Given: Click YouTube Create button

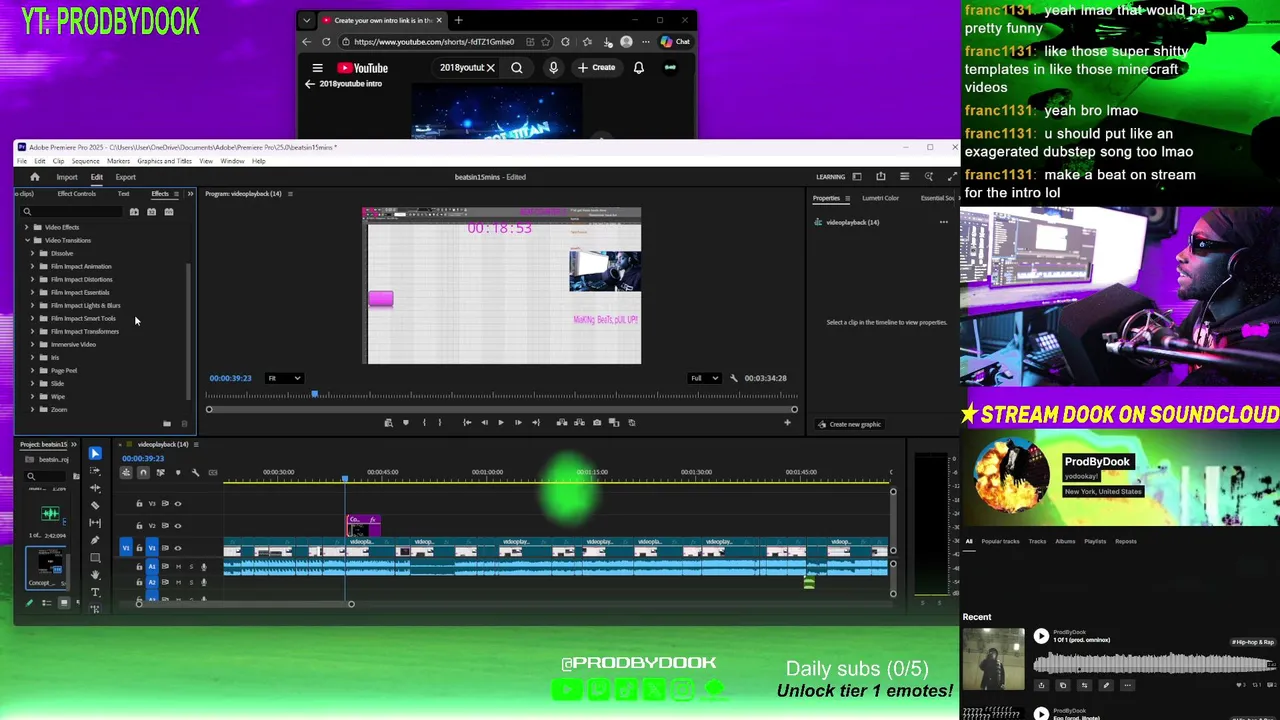Looking at the screenshot, I should (596, 68).
